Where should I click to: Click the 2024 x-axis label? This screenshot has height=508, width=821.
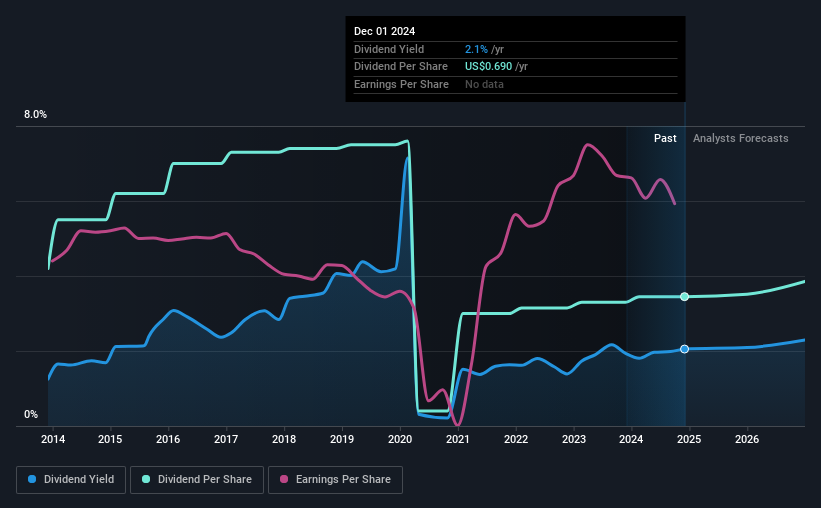[x=631, y=439]
